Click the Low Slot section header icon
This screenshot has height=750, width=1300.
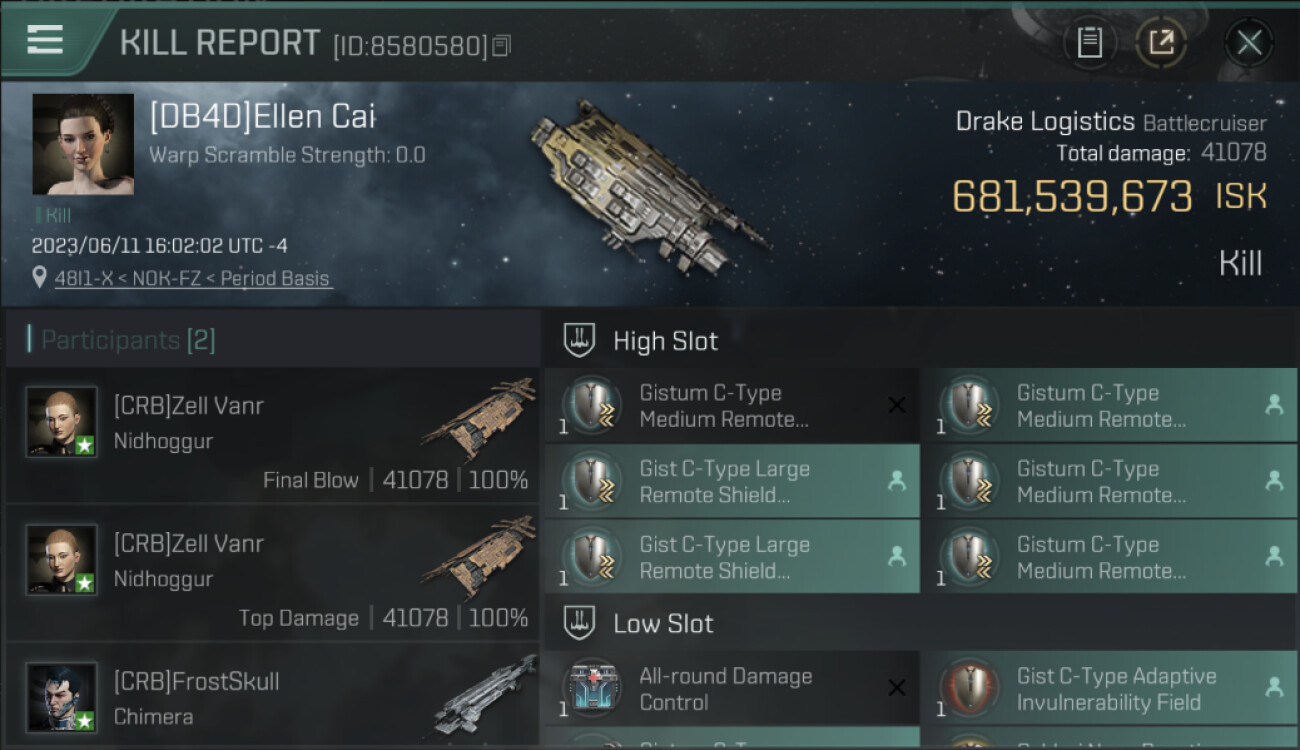pos(580,623)
